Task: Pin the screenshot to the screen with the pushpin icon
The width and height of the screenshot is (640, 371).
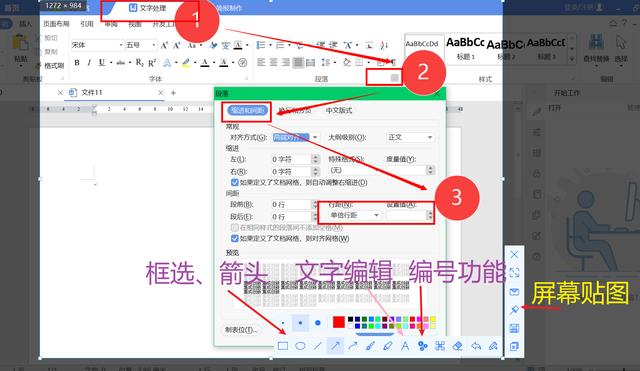Action: click(x=514, y=310)
